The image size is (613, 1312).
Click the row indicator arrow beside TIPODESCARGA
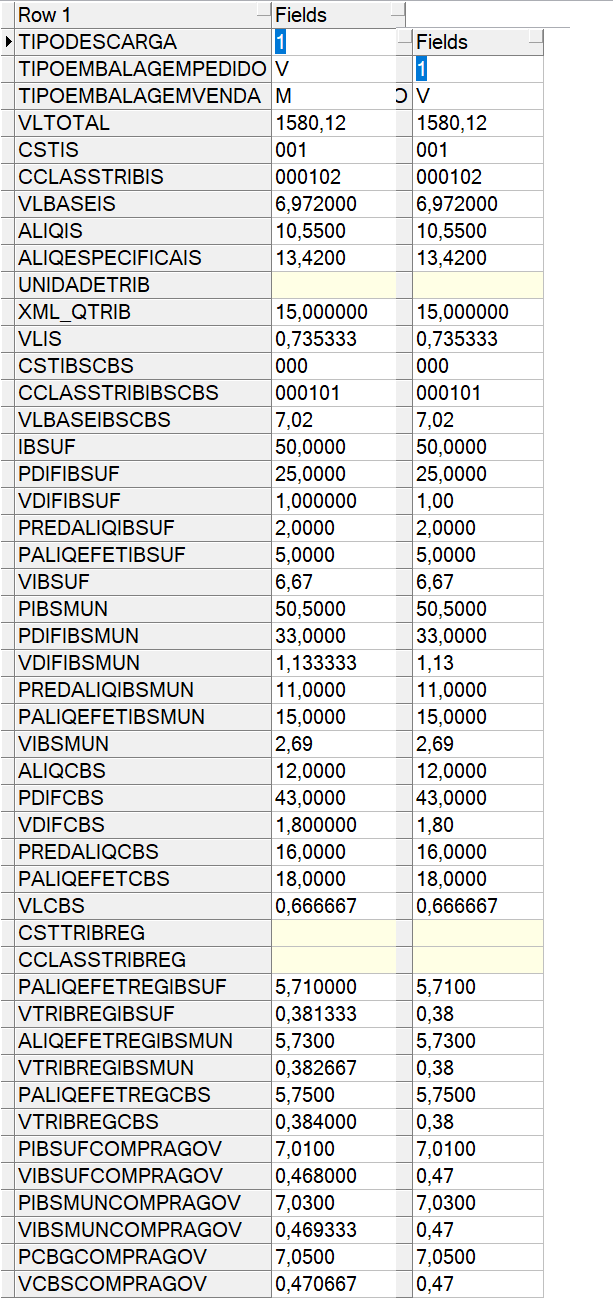(9, 42)
